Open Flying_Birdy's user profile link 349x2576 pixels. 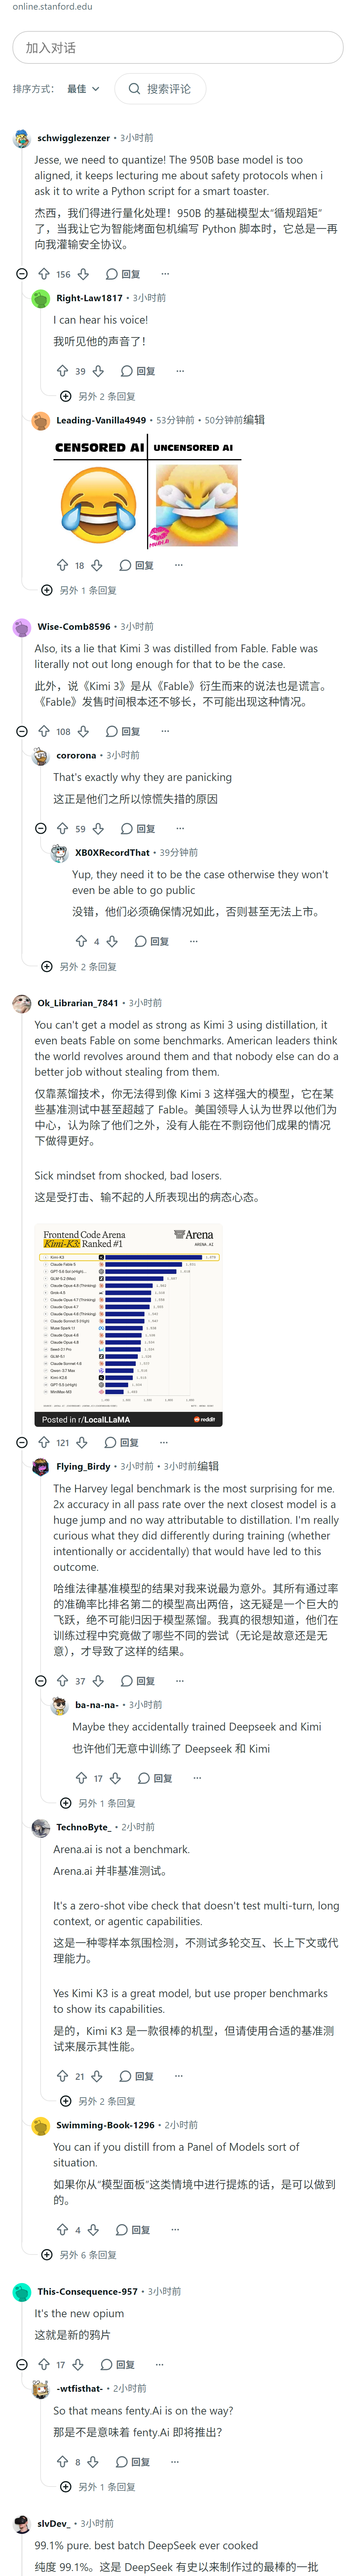coord(83,1466)
